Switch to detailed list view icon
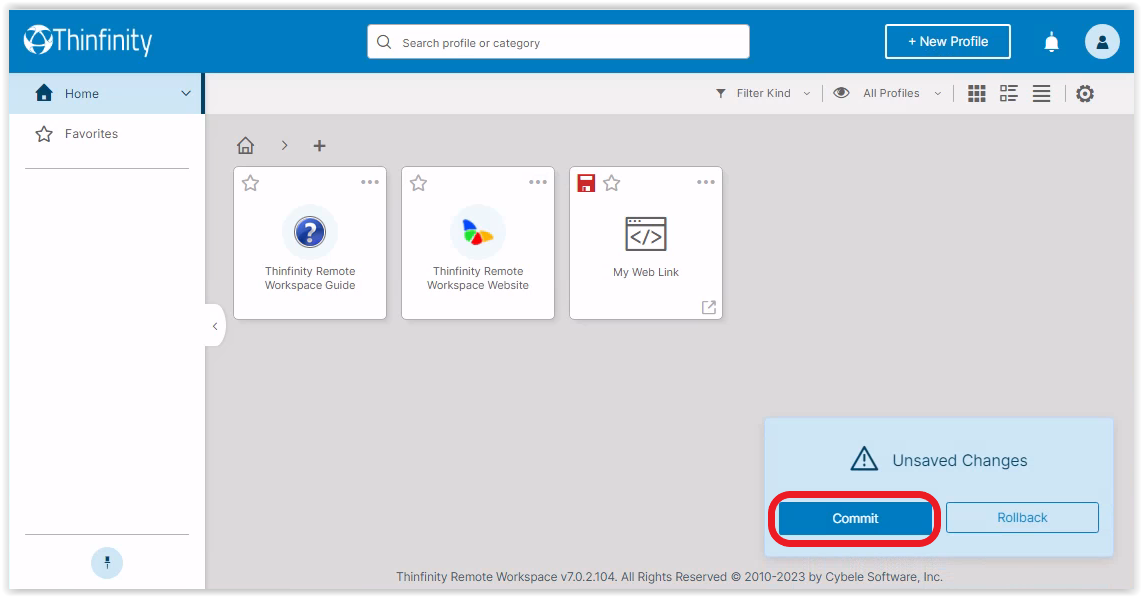This screenshot has height=597, width=1142. [x=1009, y=93]
